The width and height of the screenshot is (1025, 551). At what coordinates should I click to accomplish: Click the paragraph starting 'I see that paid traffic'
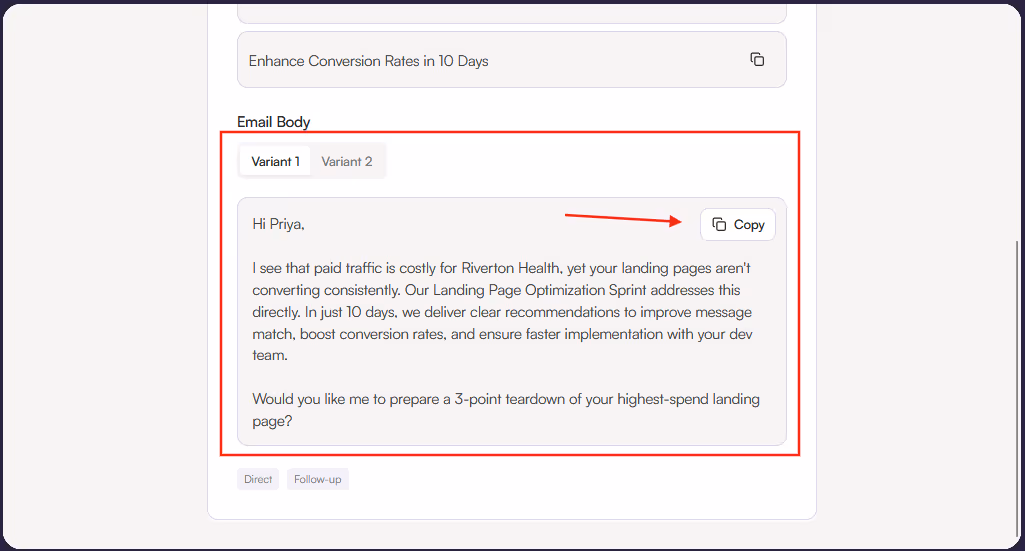coord(502,312)
